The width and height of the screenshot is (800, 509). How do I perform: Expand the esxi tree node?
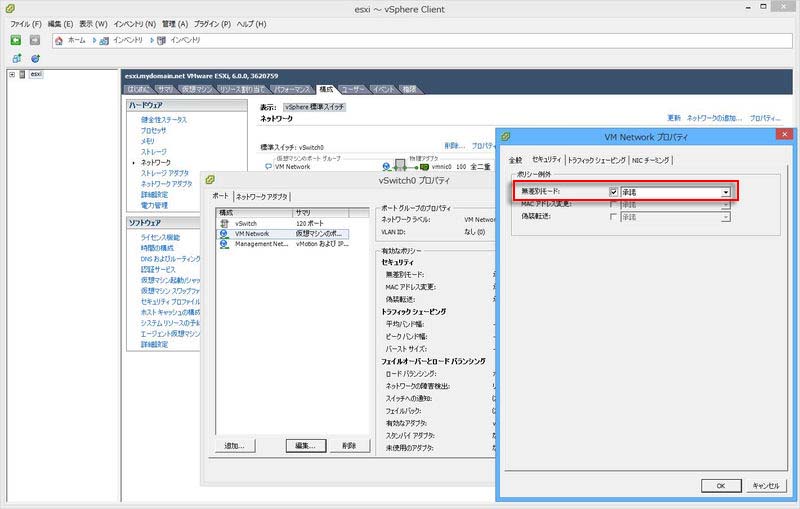tap(12, 74)
